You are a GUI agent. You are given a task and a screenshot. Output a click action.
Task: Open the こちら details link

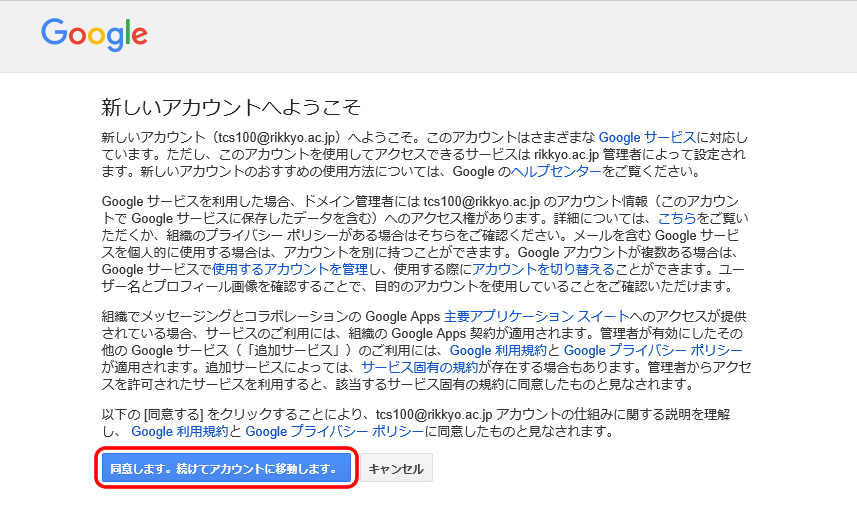tap(677, 218)
